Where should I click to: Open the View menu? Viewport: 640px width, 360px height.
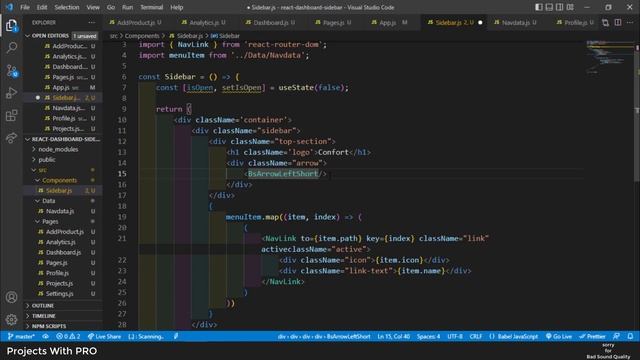tap(93, 7)
